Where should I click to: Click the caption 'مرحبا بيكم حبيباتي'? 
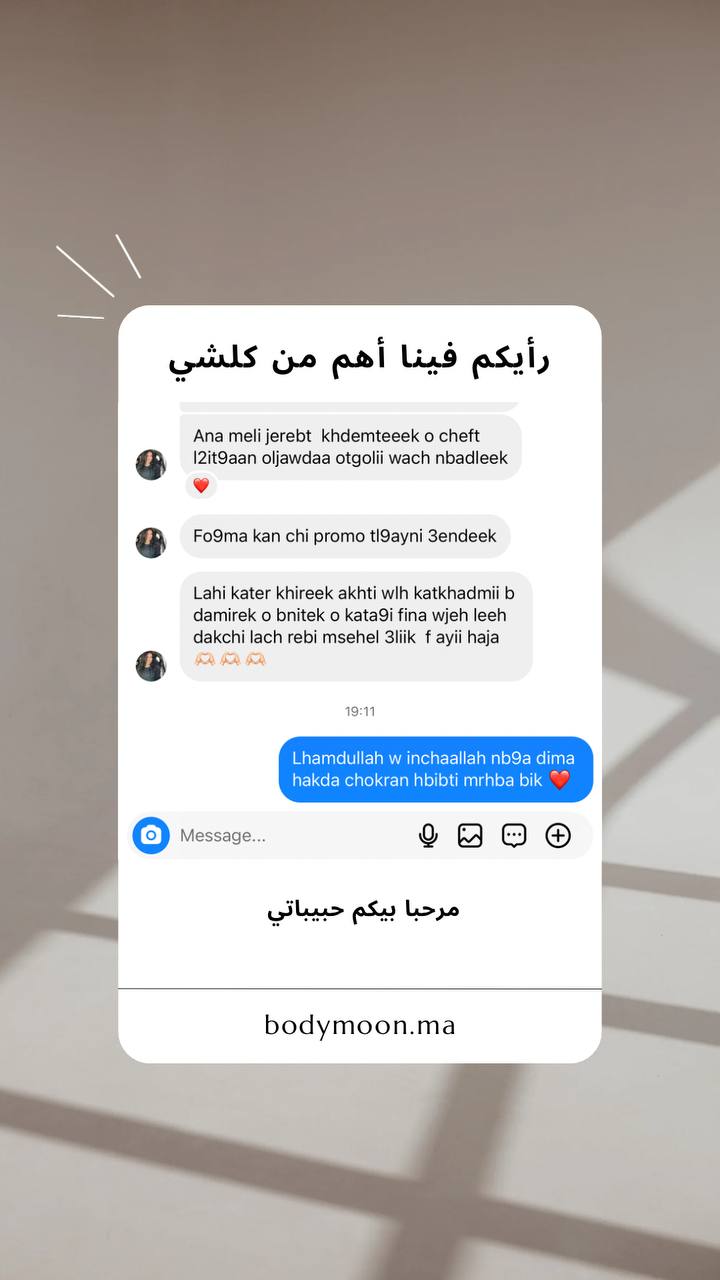[364, 910]
